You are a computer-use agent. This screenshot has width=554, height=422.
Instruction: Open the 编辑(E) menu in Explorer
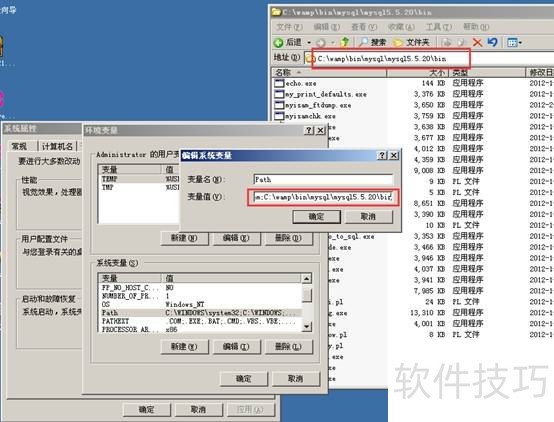point(326,27)
